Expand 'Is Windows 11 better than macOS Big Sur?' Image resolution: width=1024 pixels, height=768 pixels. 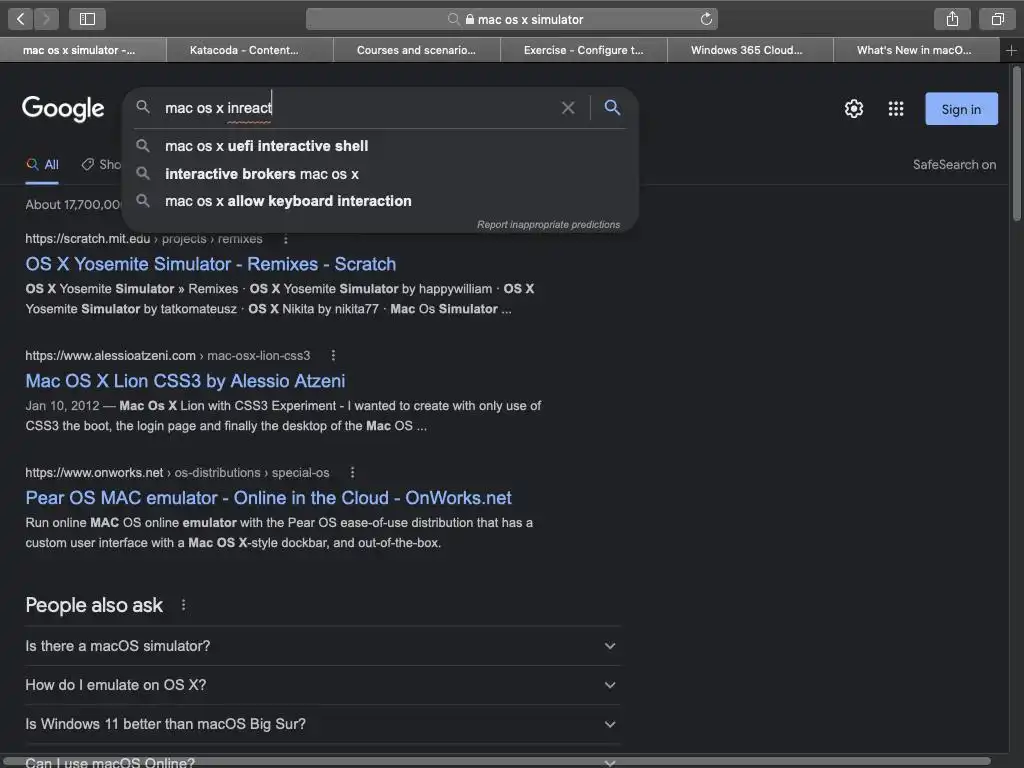[322, 724]
